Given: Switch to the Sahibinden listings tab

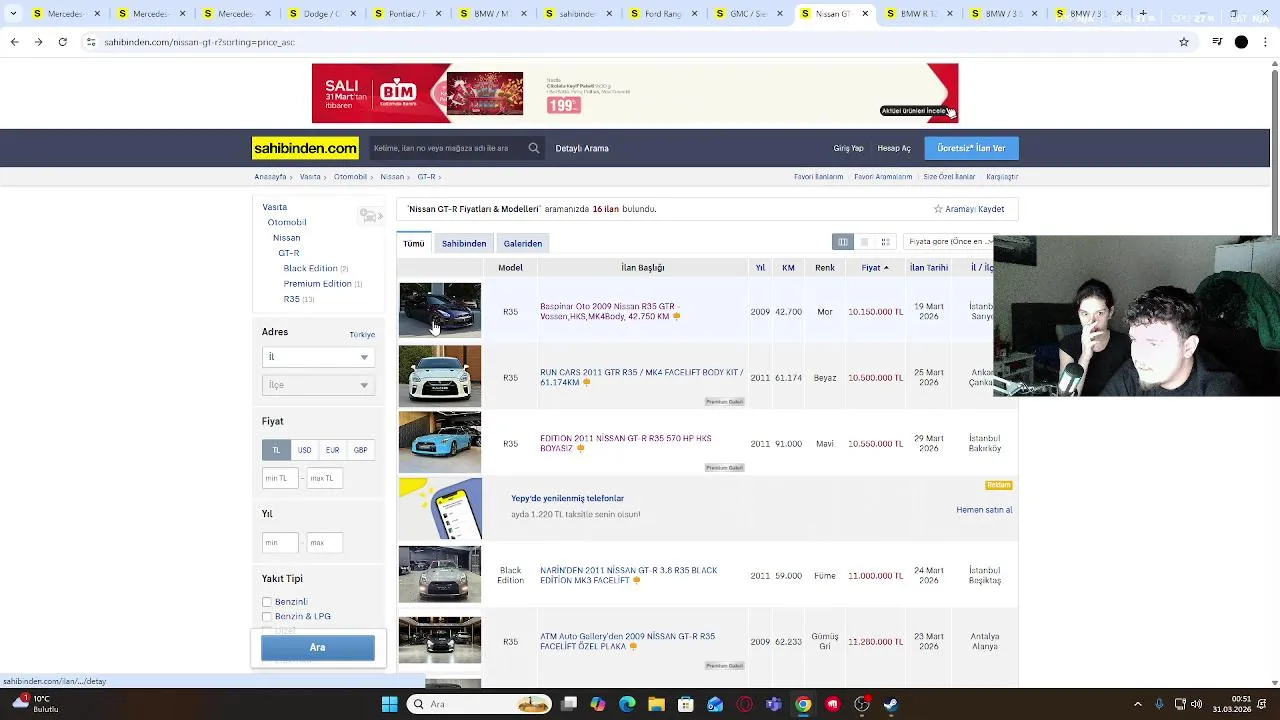Looking at the screenshot, I should 464,243.
